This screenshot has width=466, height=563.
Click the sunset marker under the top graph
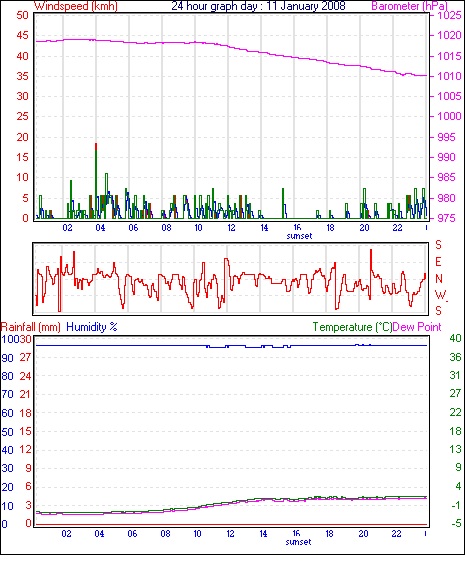point(299,236)
